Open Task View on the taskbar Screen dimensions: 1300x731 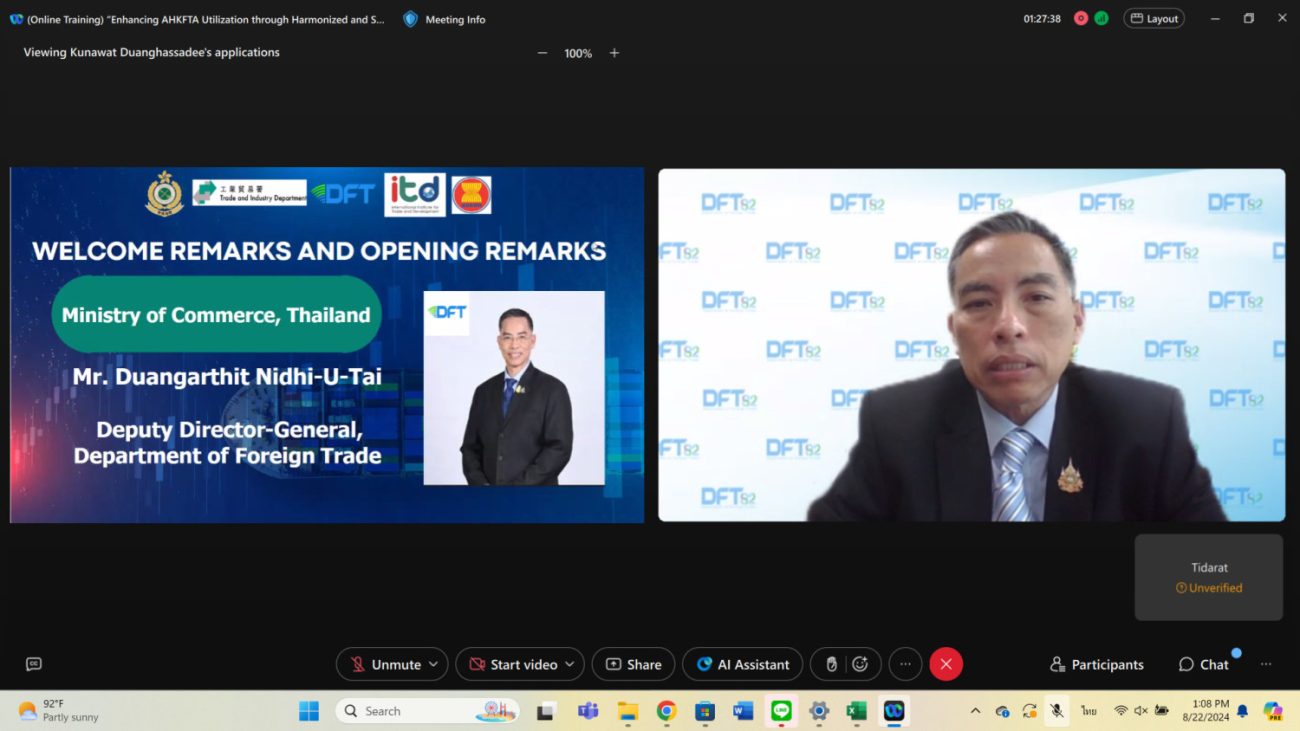tap(546, 711)
